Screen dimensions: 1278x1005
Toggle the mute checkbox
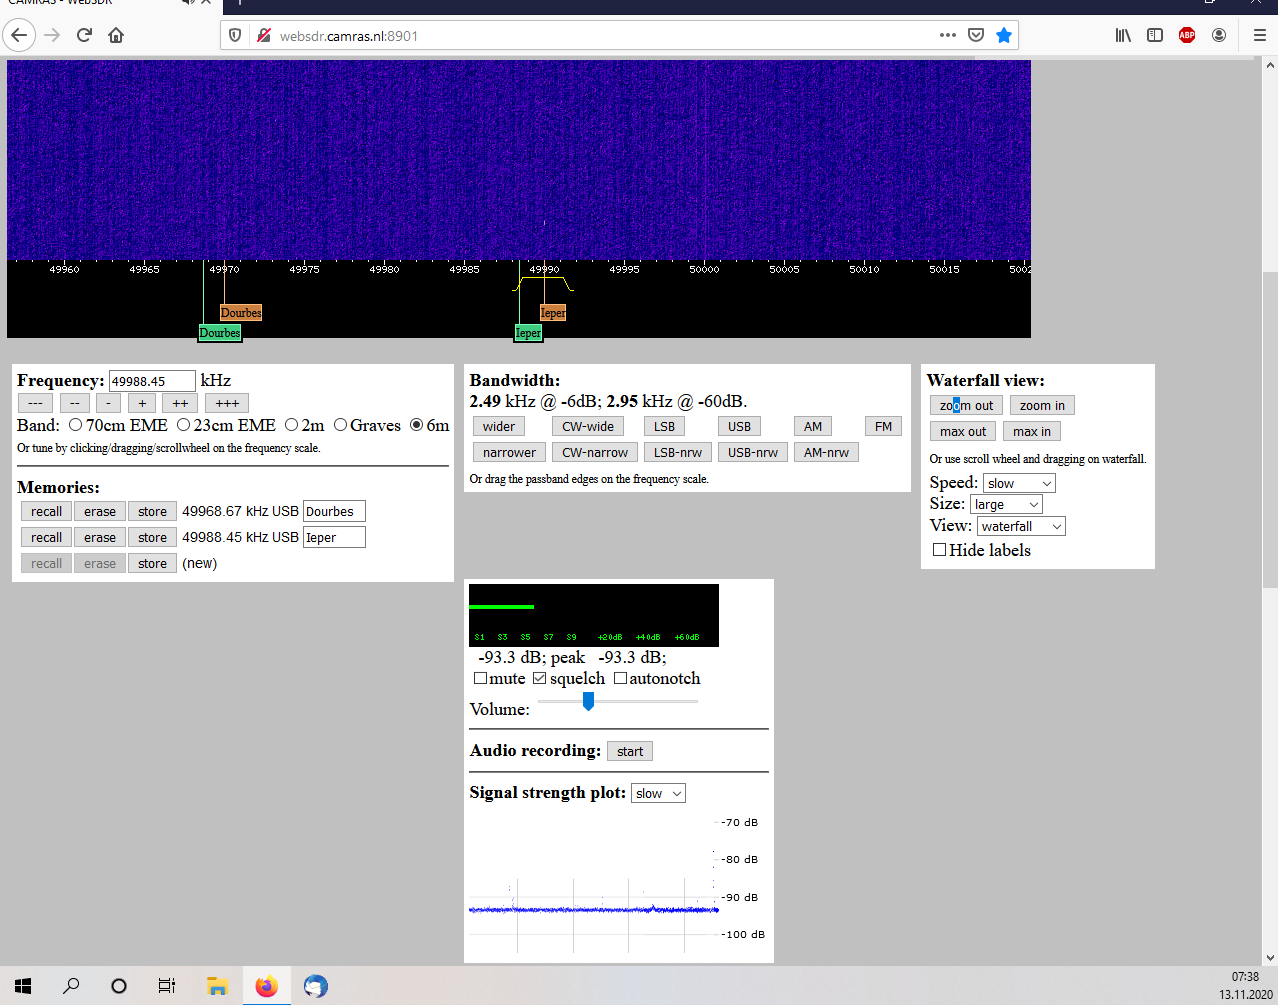point(480,678)
